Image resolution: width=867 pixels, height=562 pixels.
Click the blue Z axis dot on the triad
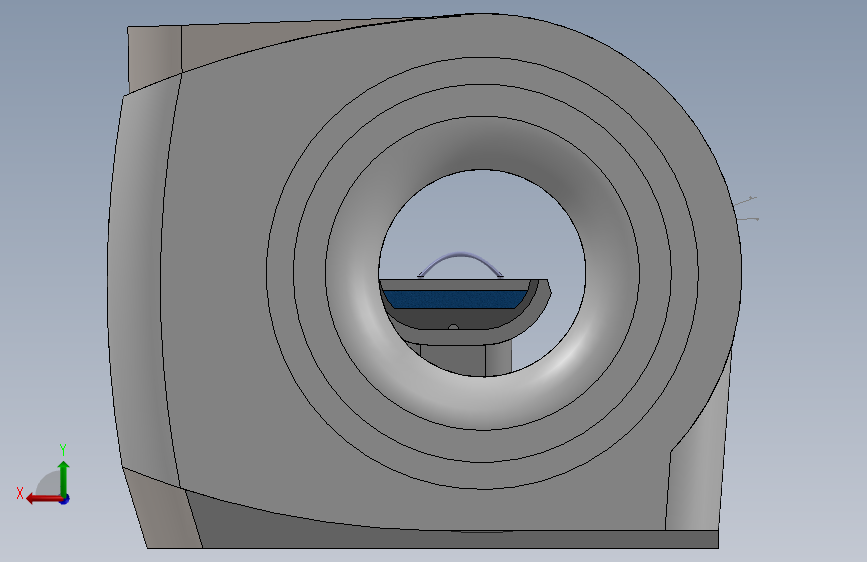point(65,500)
